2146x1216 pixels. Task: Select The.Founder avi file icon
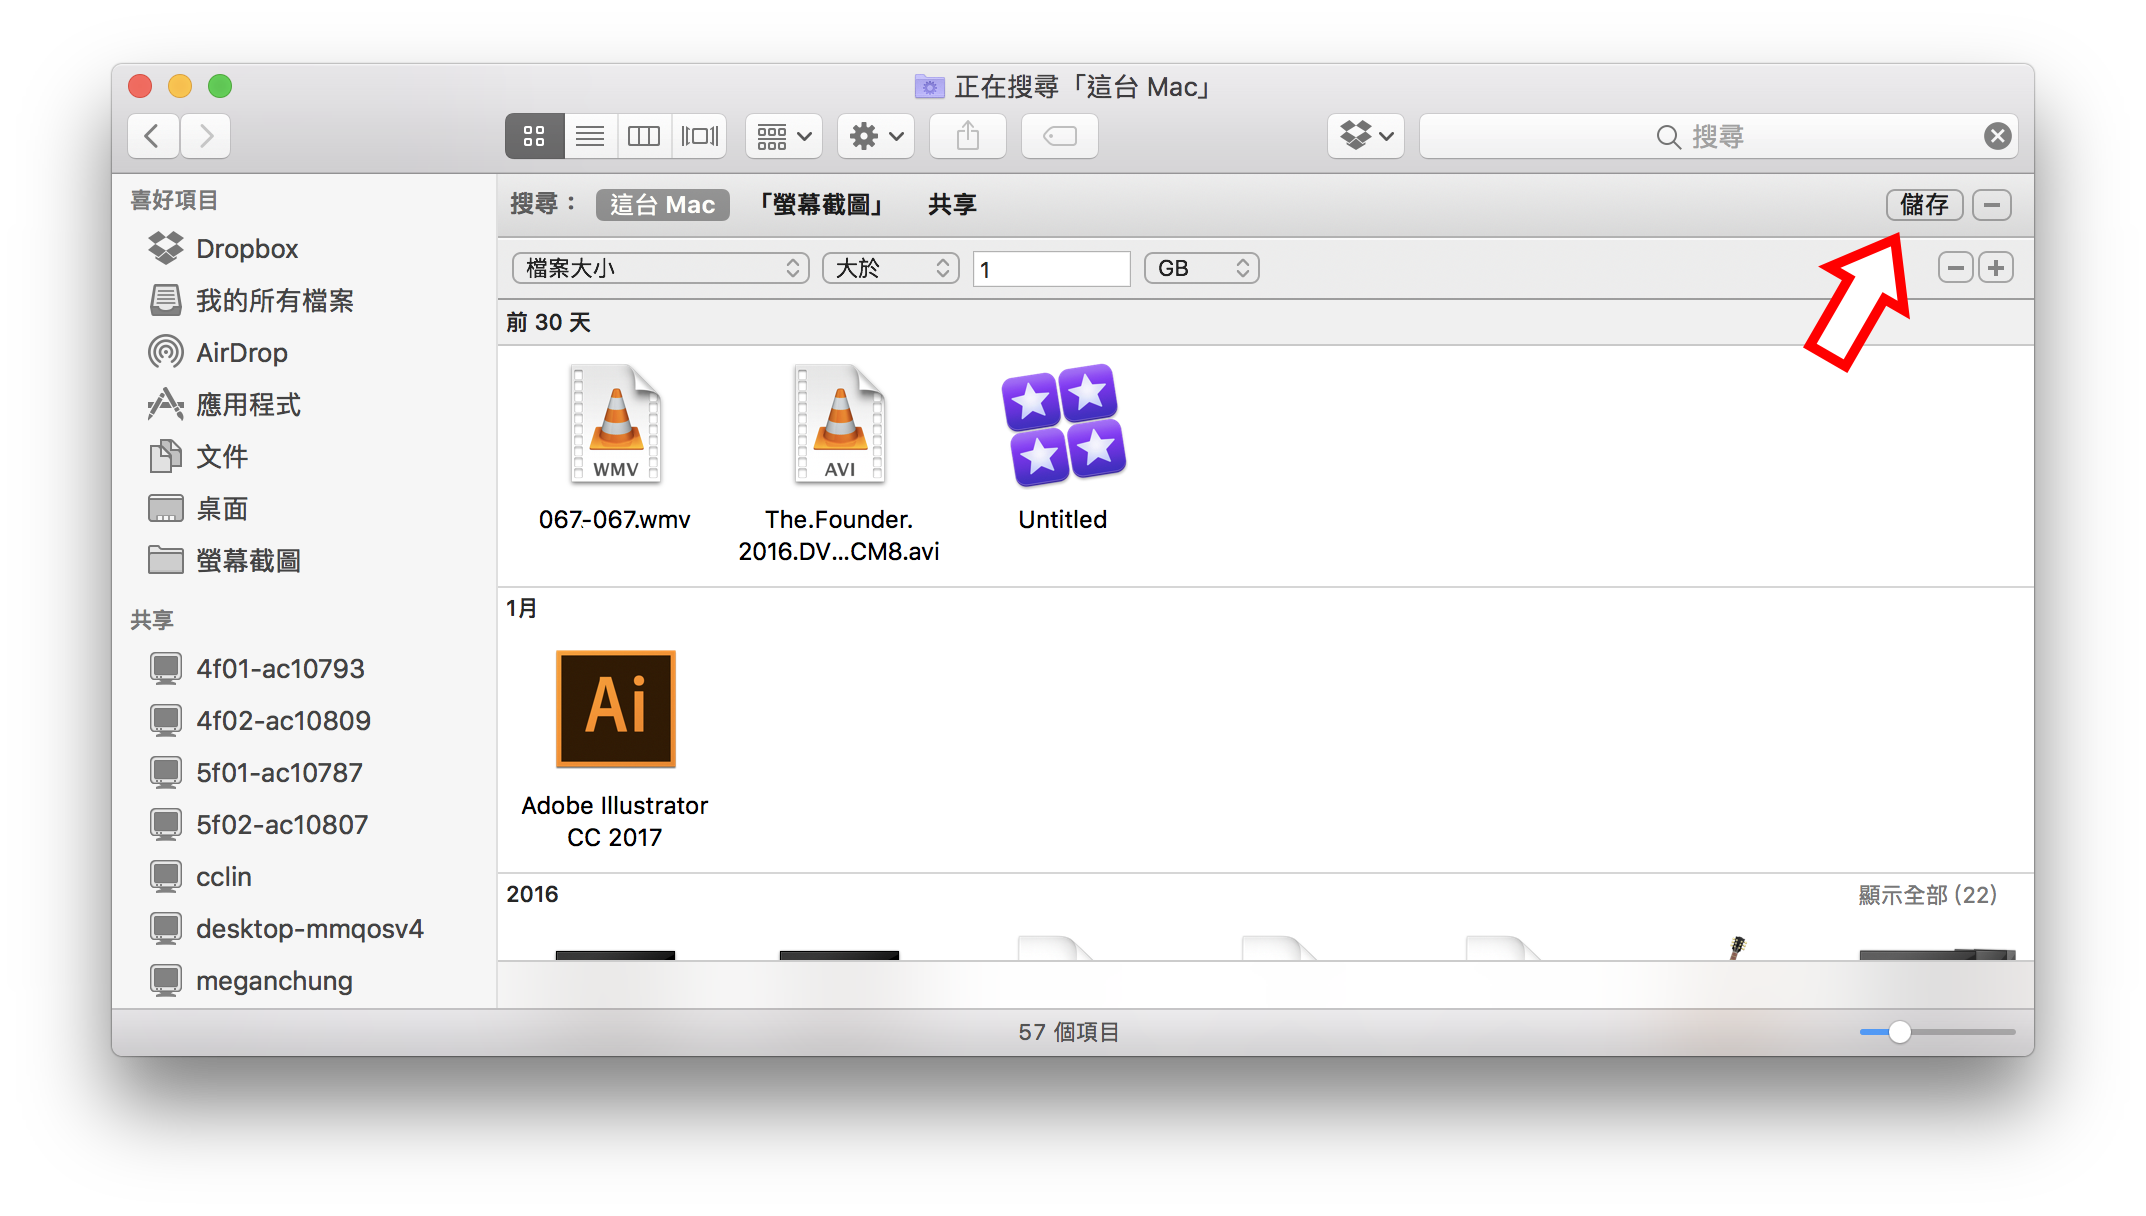click(839, 424)
